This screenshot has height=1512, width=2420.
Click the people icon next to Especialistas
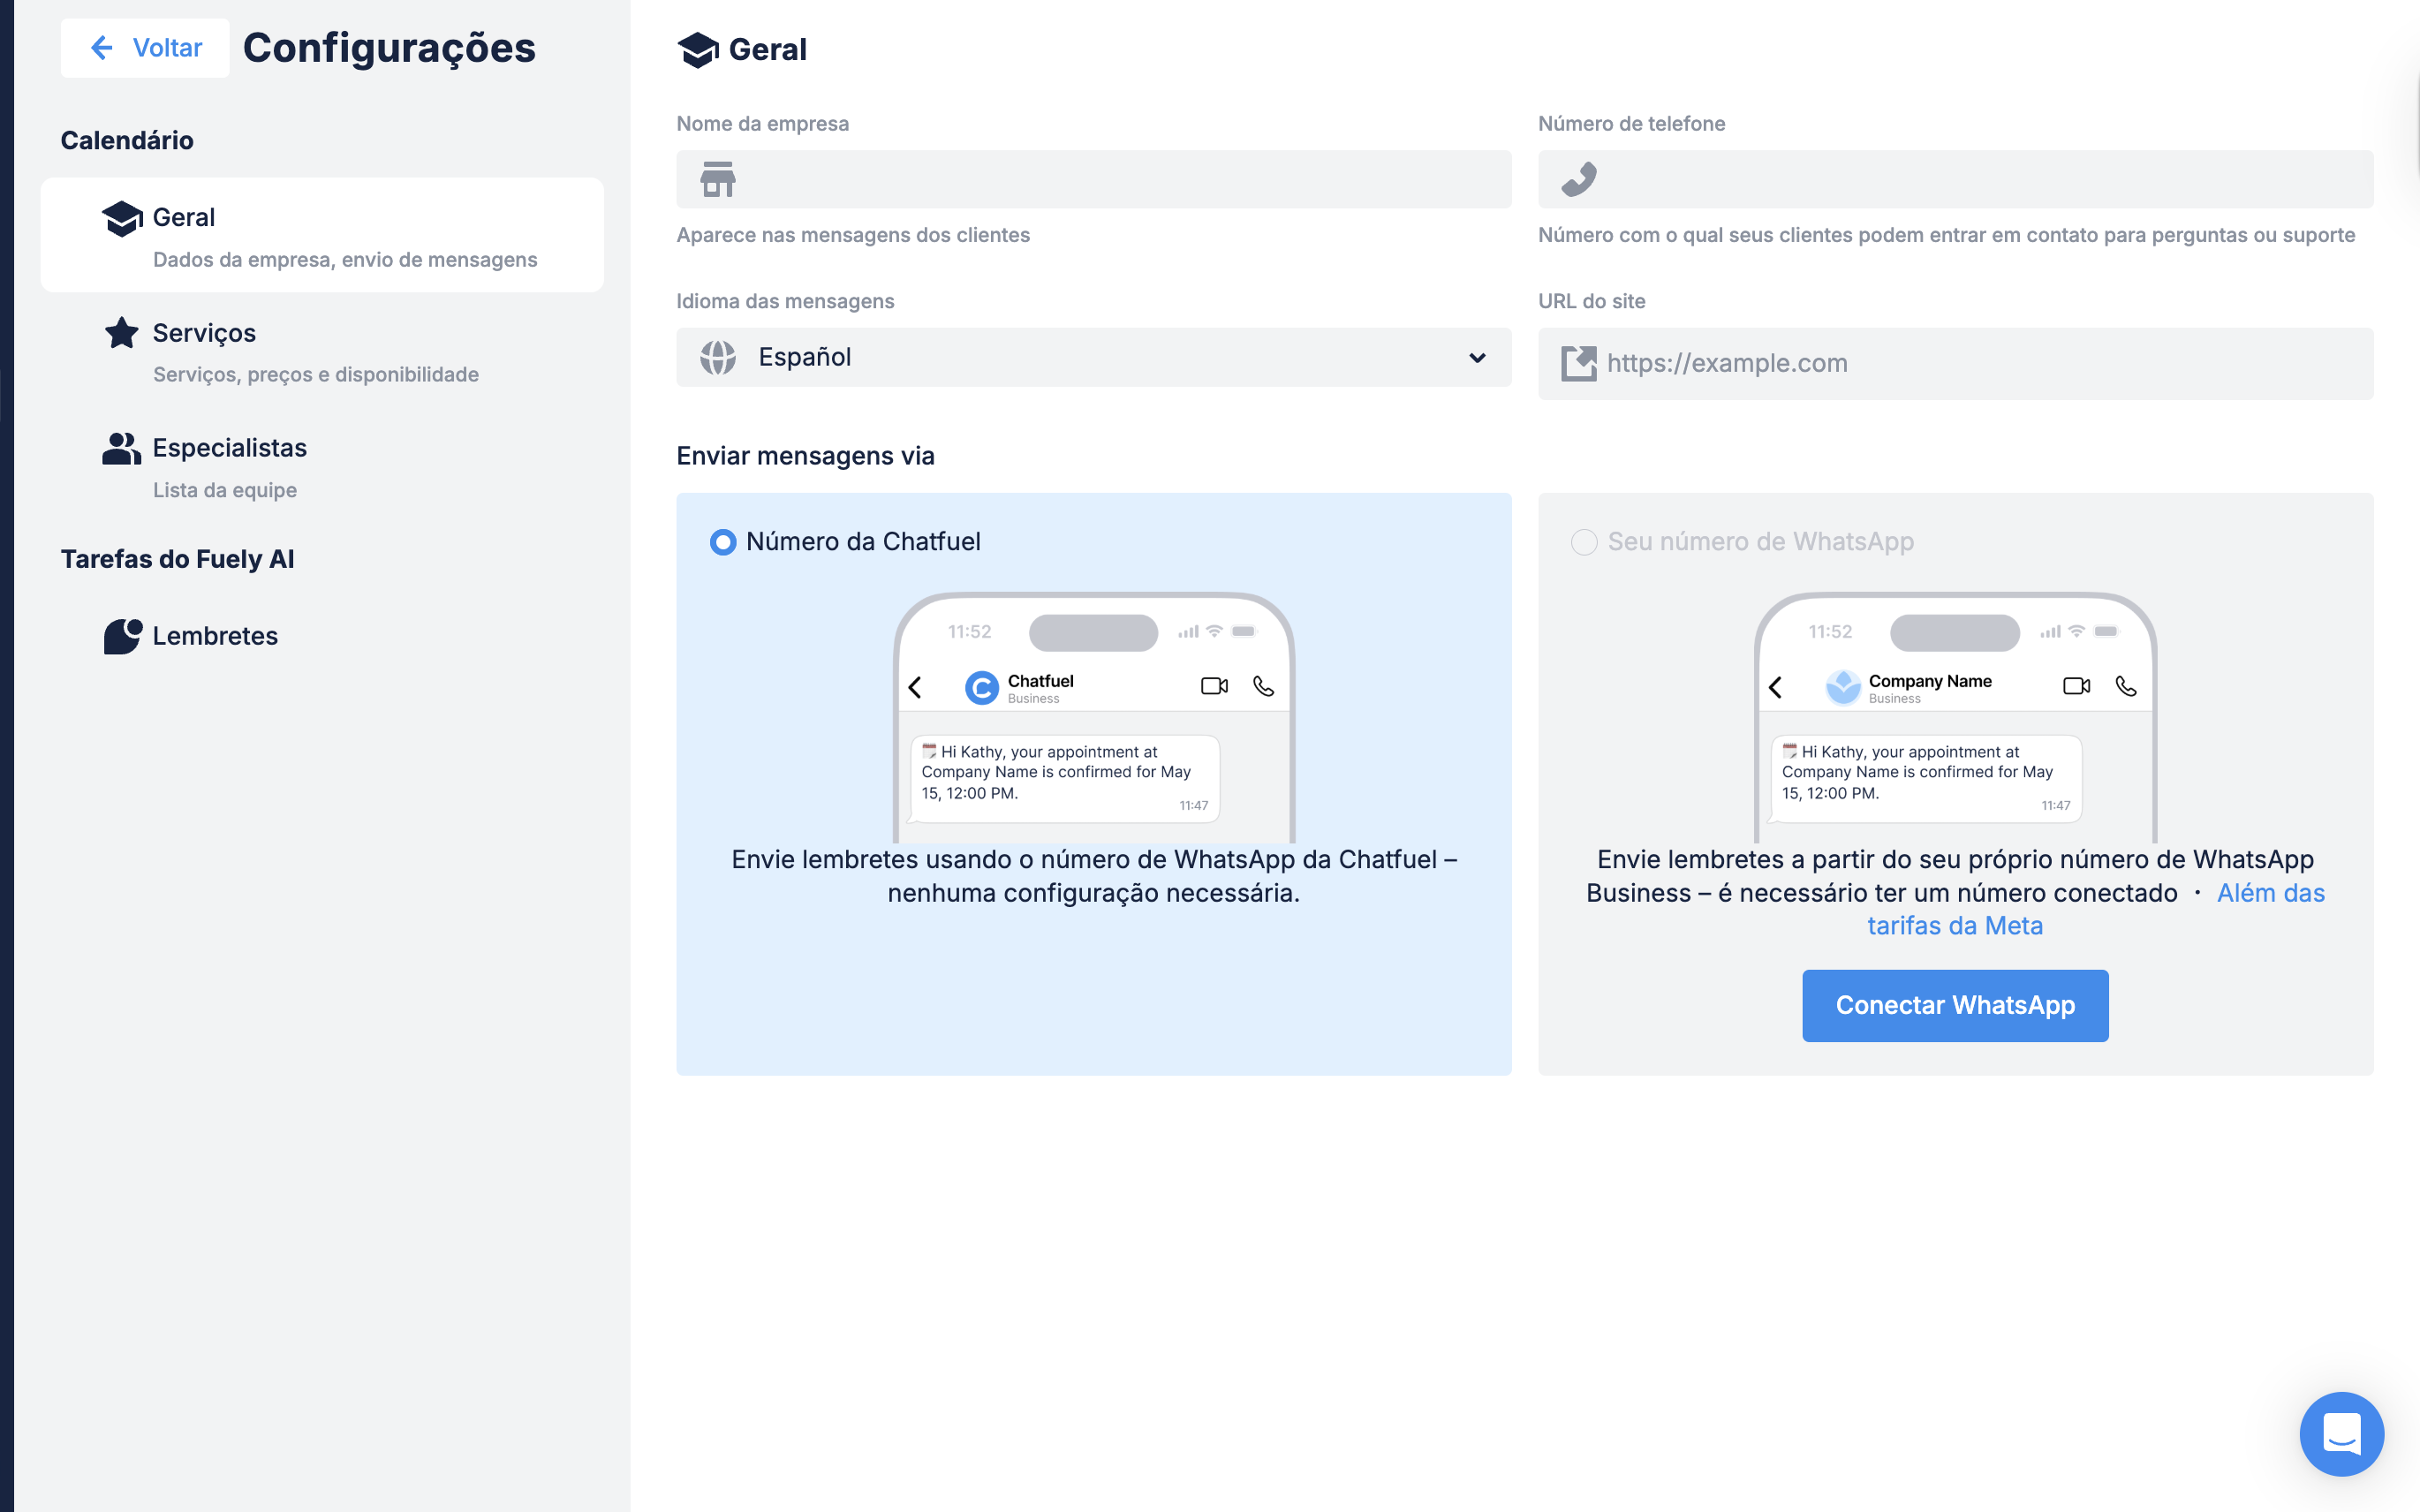coord(122,449)
